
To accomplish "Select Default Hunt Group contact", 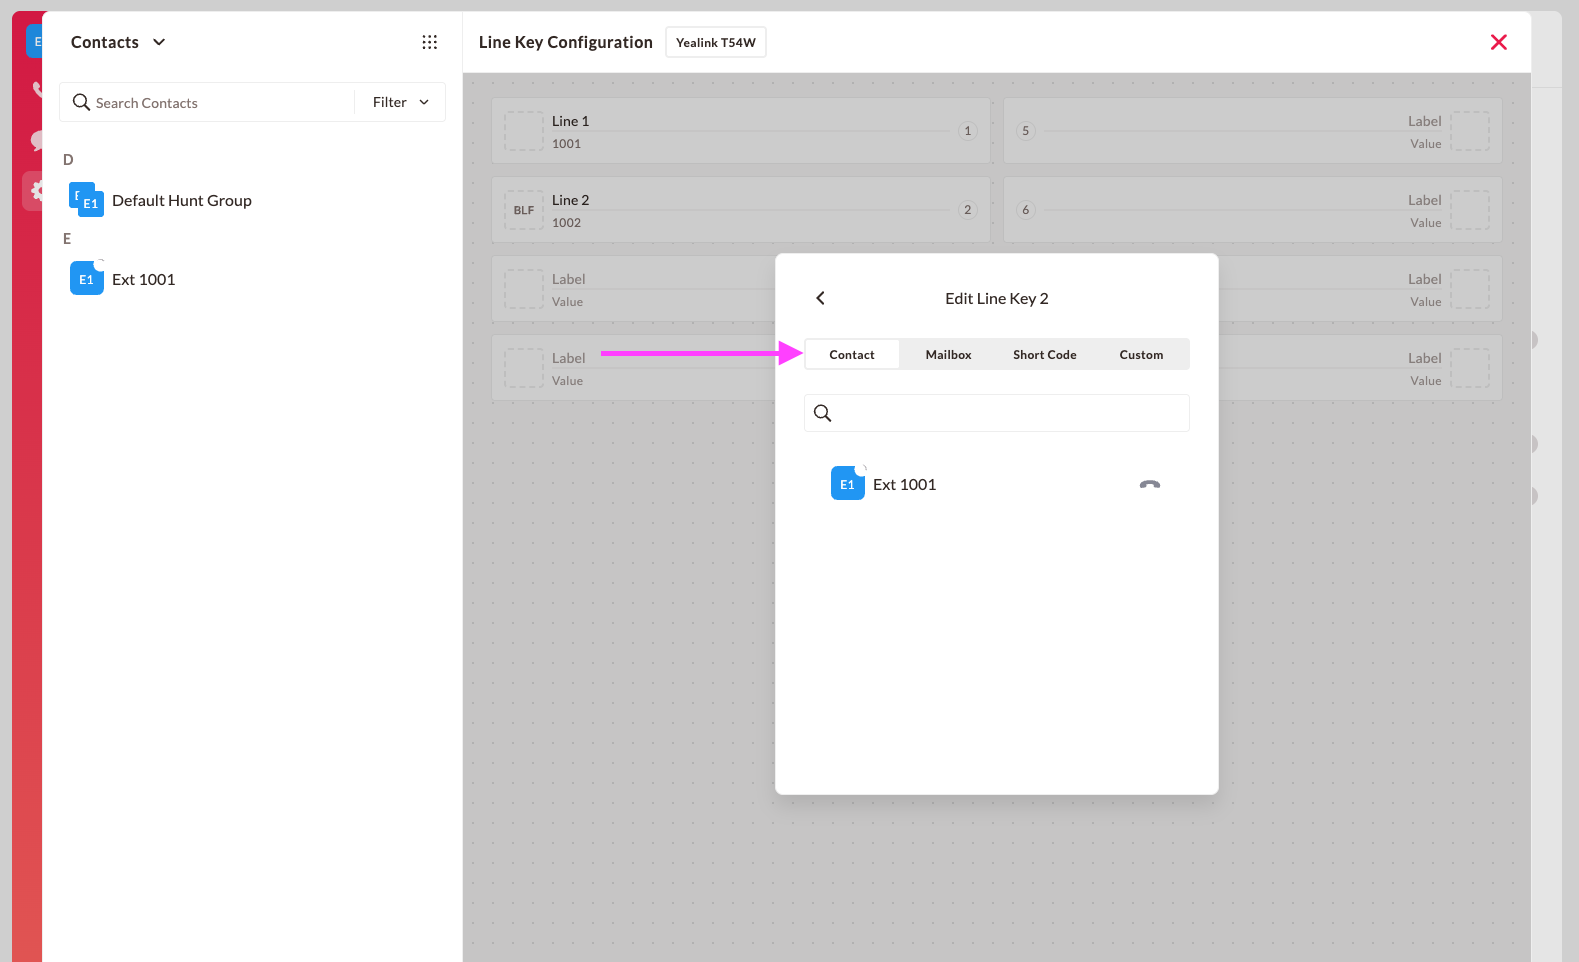I will (x=253, y=200).
